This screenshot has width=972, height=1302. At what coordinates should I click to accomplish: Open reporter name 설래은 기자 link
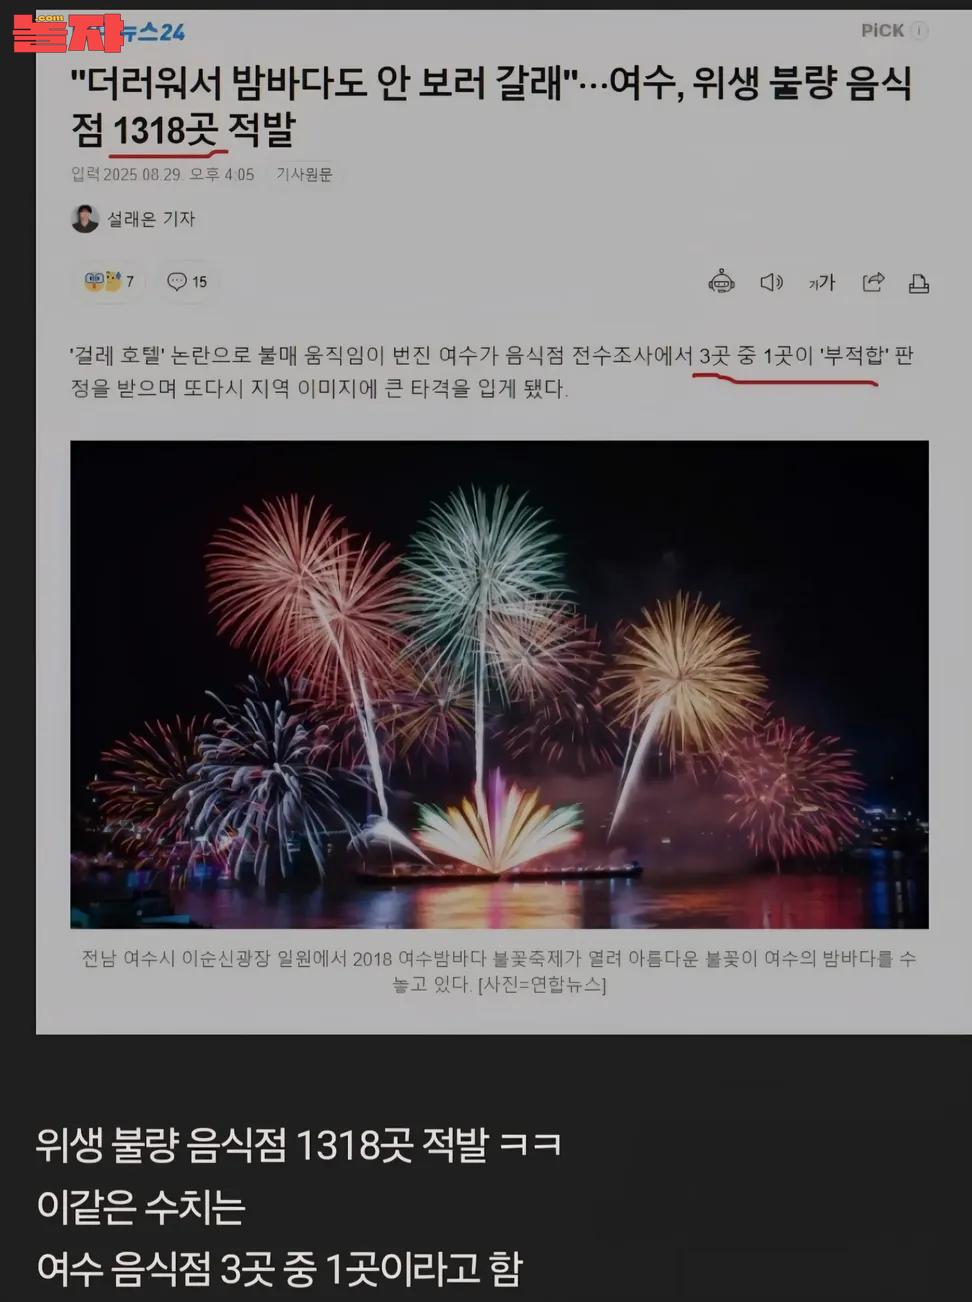(x=151, y=218)
